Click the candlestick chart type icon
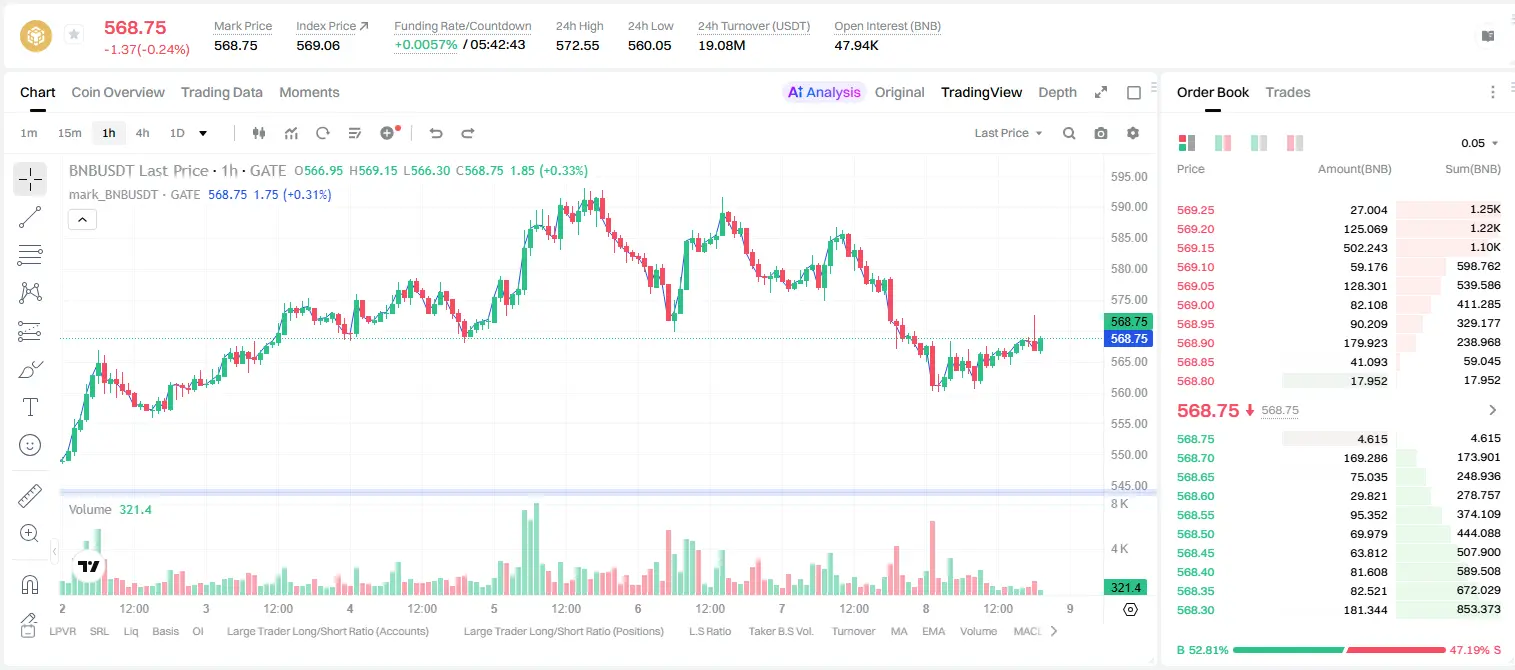Screen dimensions: 1515x670 tap(259, 133)
